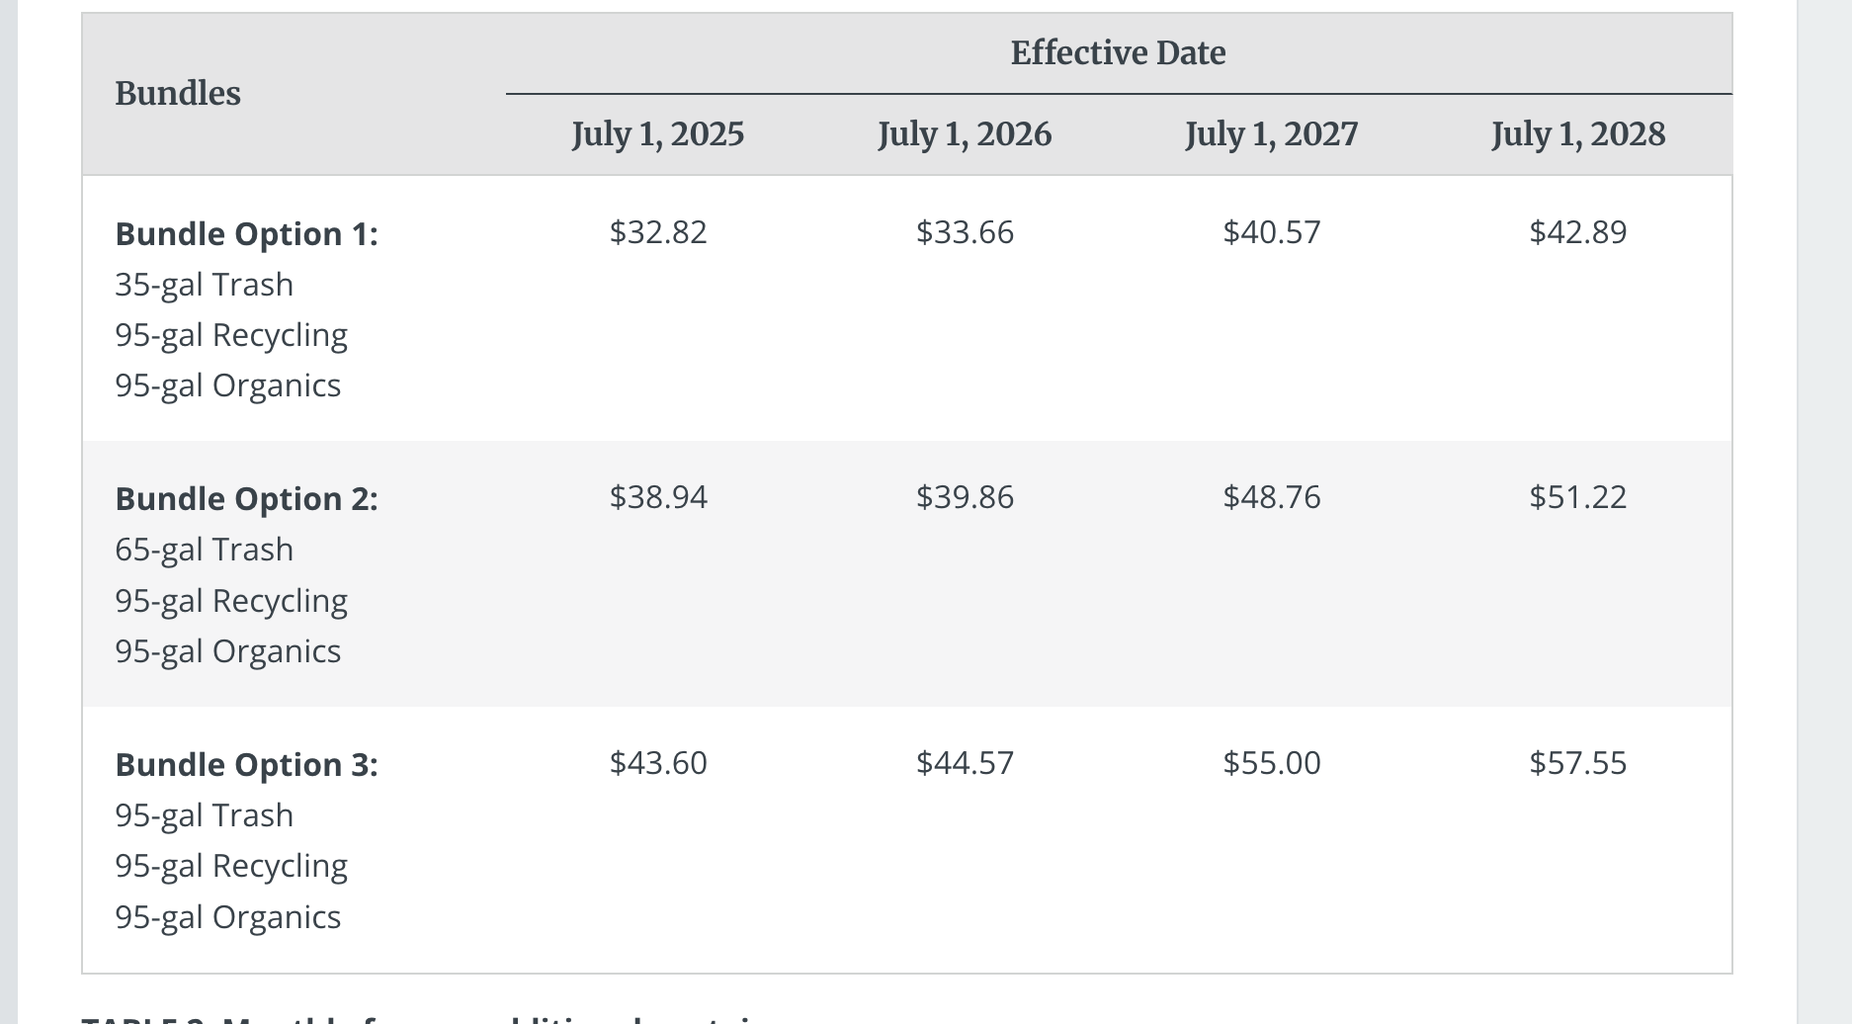Click the Bundle Option 3 label
The image size is (1852, 1024).
click(x=246, y=765)
